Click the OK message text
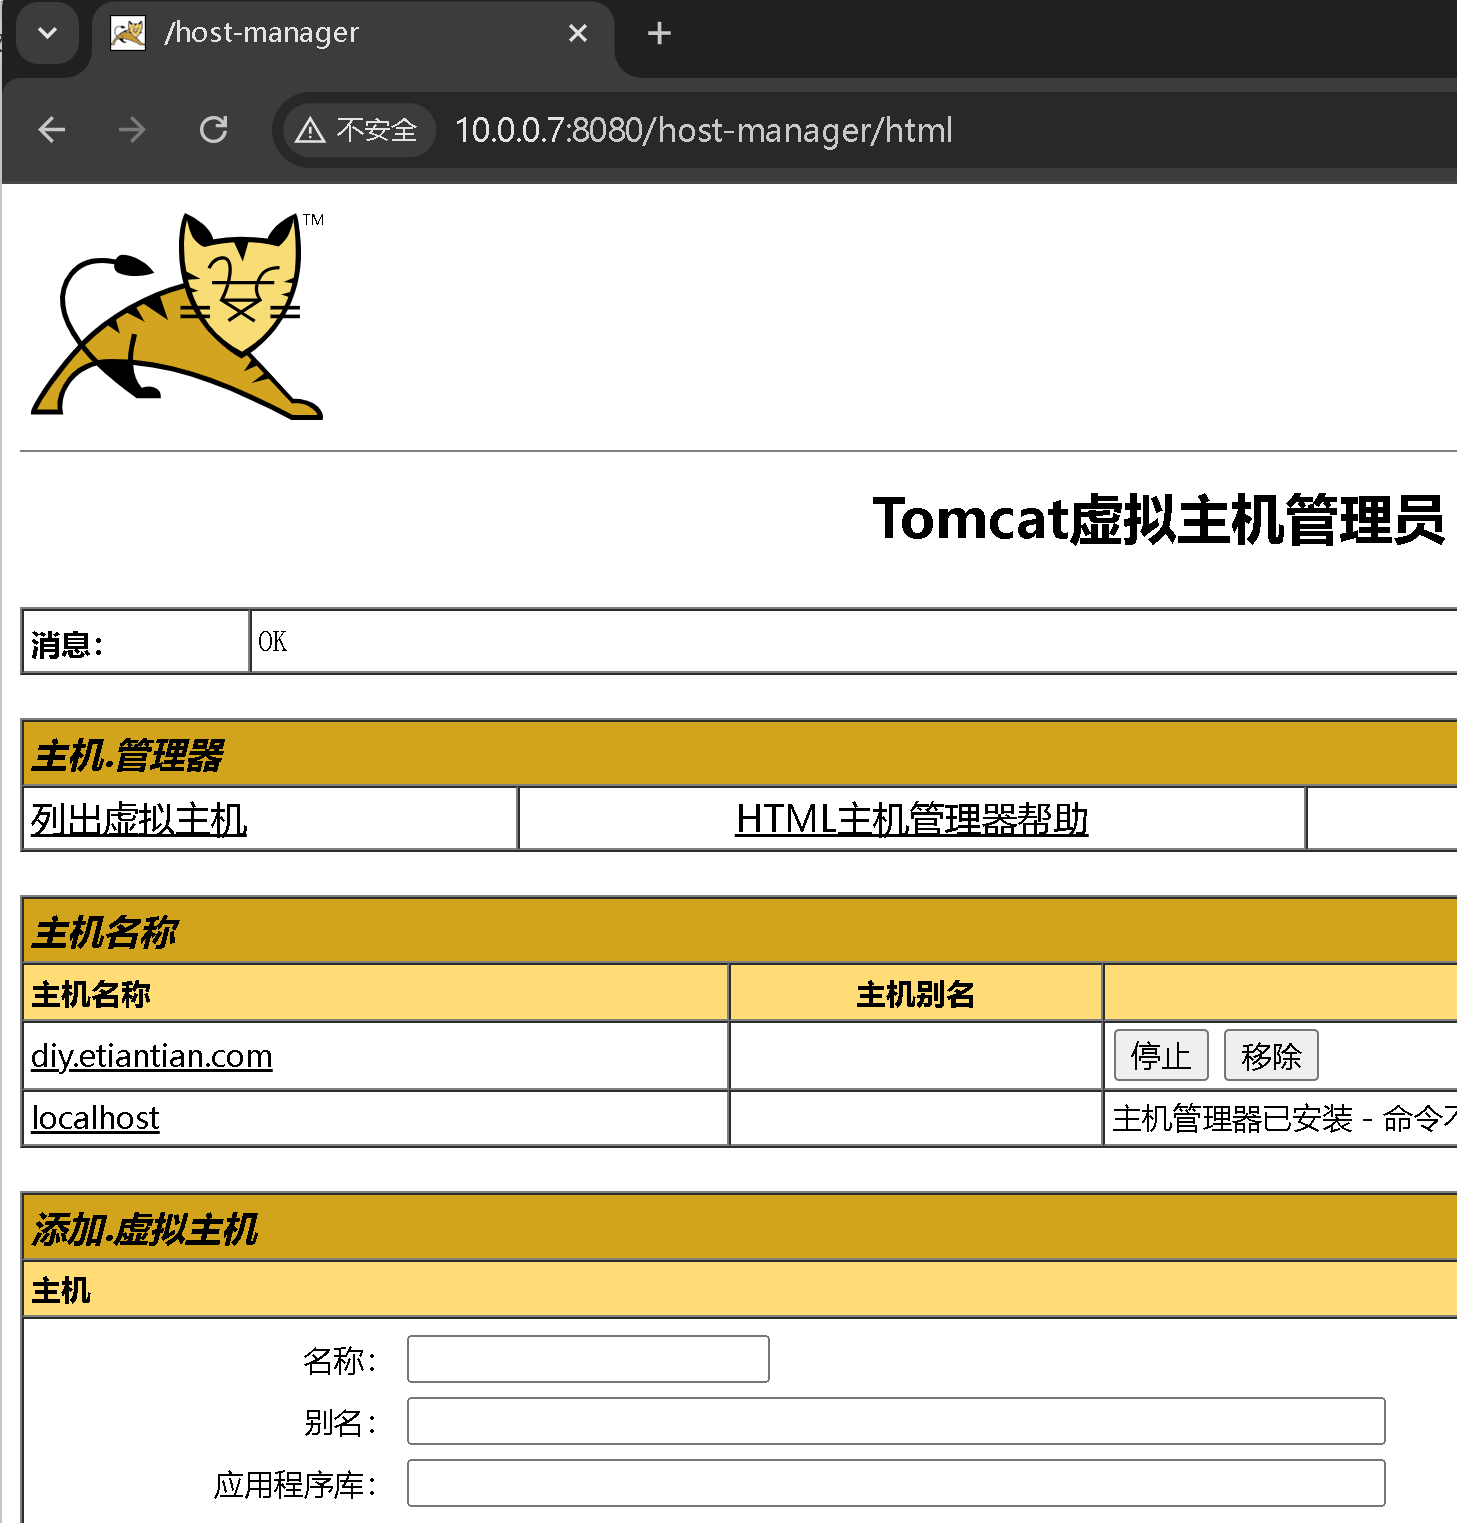Screen dimensions: 1457x1523 [x=272, y=642]
